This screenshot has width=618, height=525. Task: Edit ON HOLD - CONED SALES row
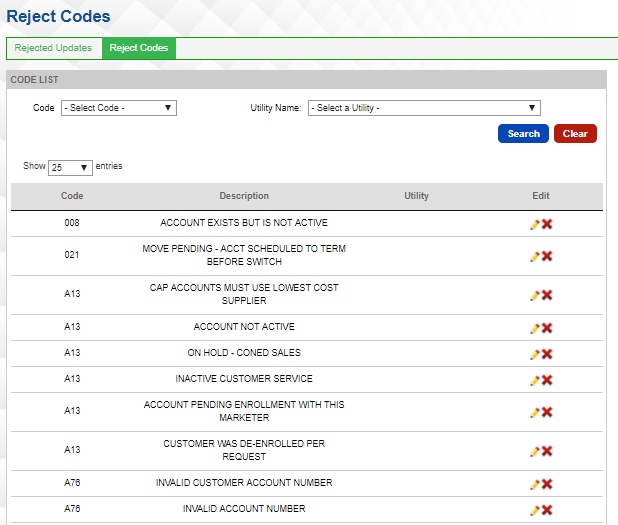coord(534,354)
